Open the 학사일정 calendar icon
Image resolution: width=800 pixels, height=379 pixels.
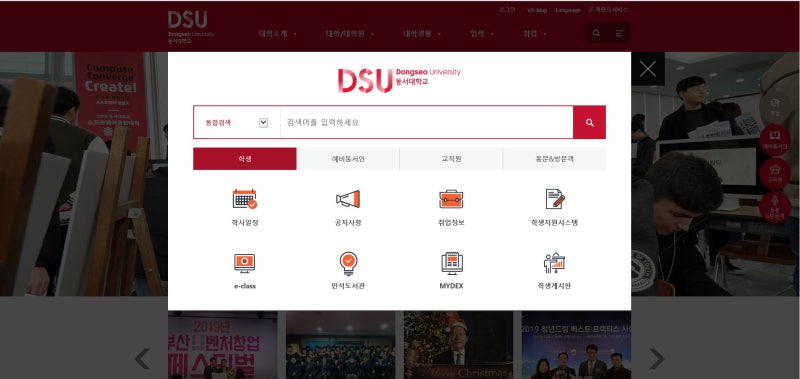click(x=245, y=199)
